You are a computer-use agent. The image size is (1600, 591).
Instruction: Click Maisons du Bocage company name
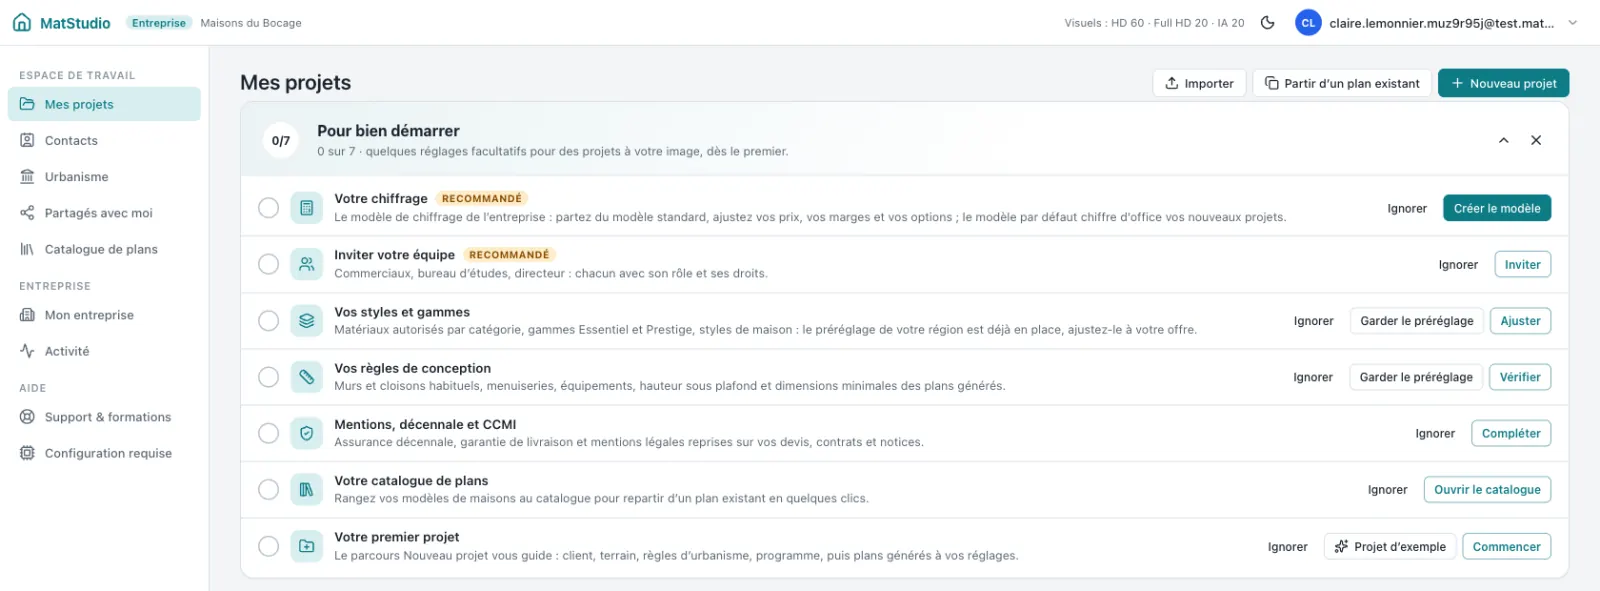251,23
